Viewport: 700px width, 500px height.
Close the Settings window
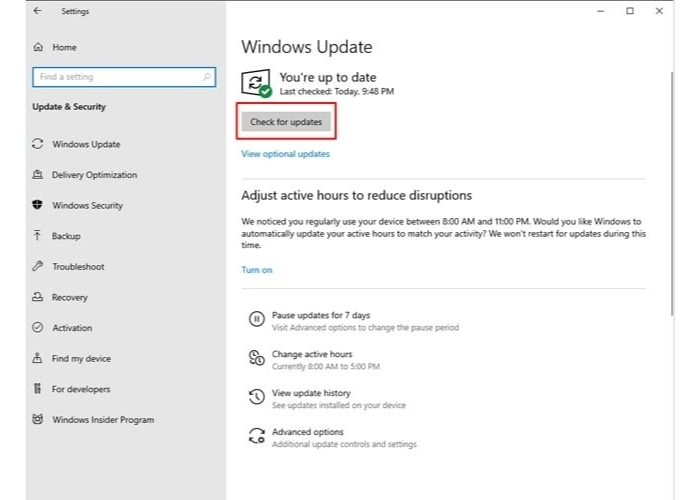tap(659, 11)
